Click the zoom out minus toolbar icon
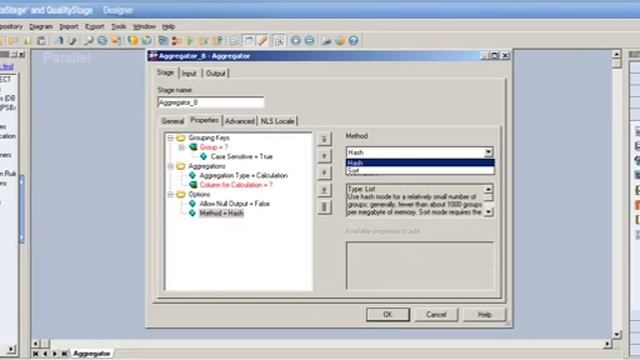The width and height of the screenshot is (640, 360). [x=310, y=40]
